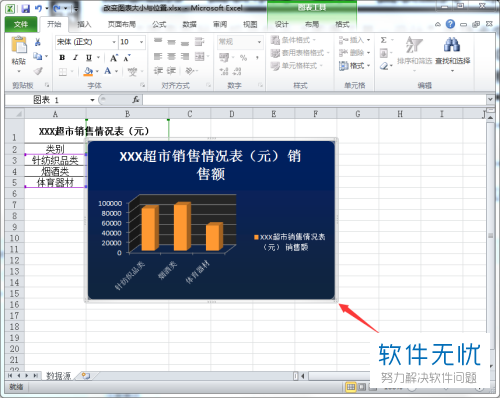Decrease indent in alignment group
500x398 pixels.
[x=158, y=71]
